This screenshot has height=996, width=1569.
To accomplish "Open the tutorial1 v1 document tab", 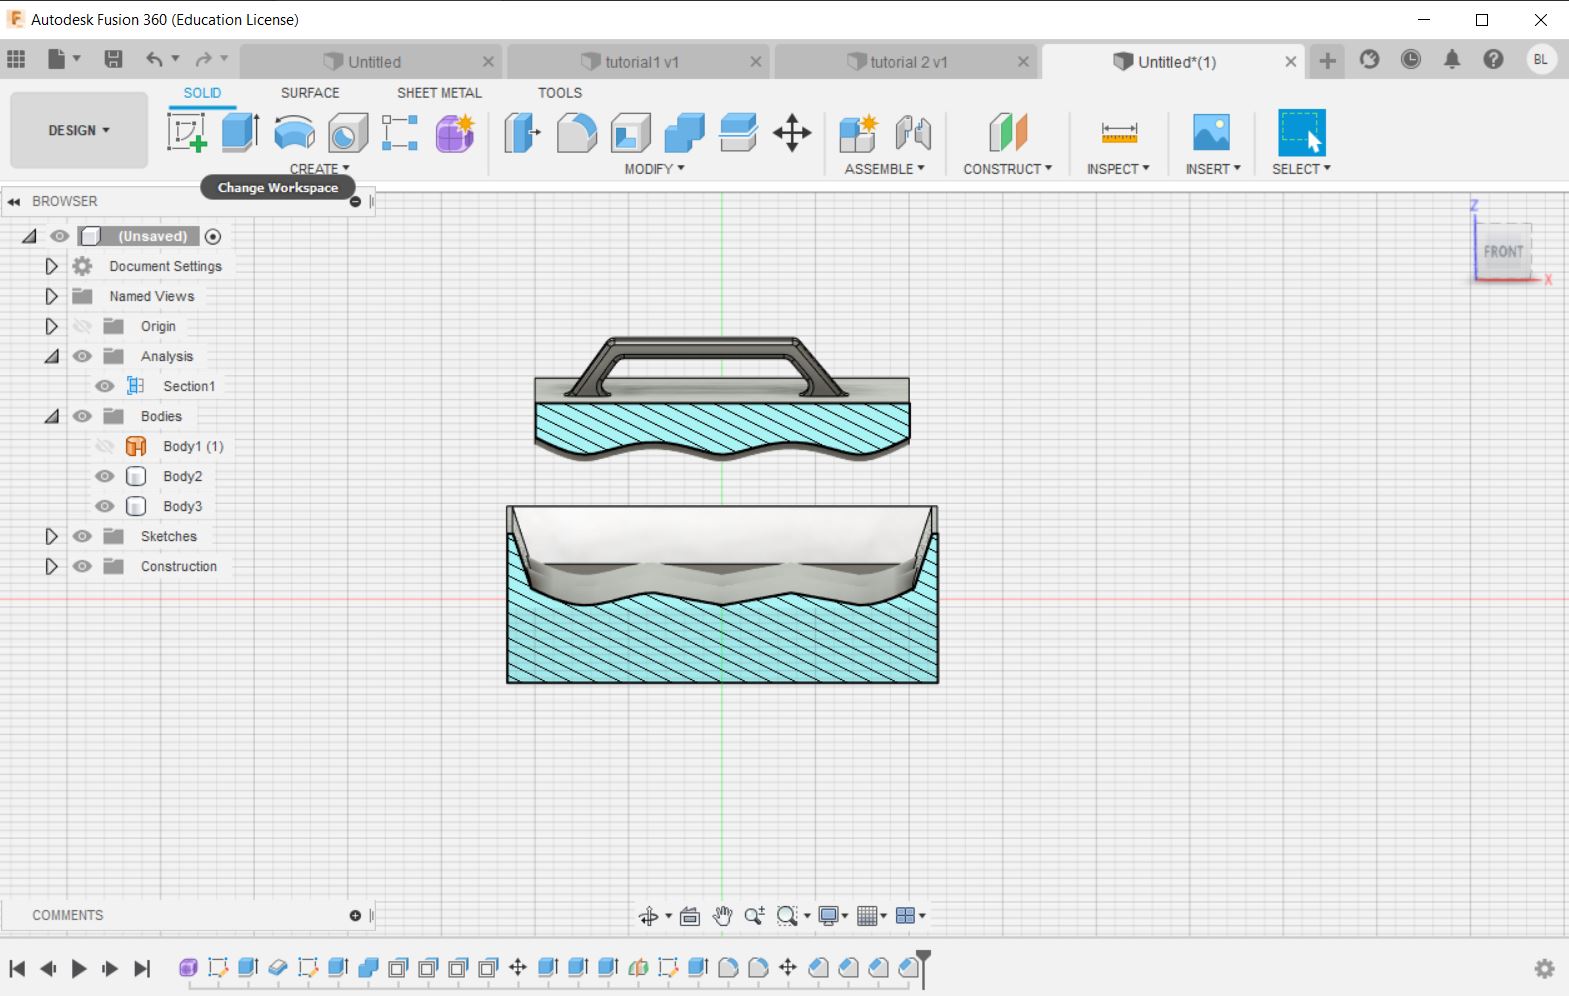I will [642, 62].
